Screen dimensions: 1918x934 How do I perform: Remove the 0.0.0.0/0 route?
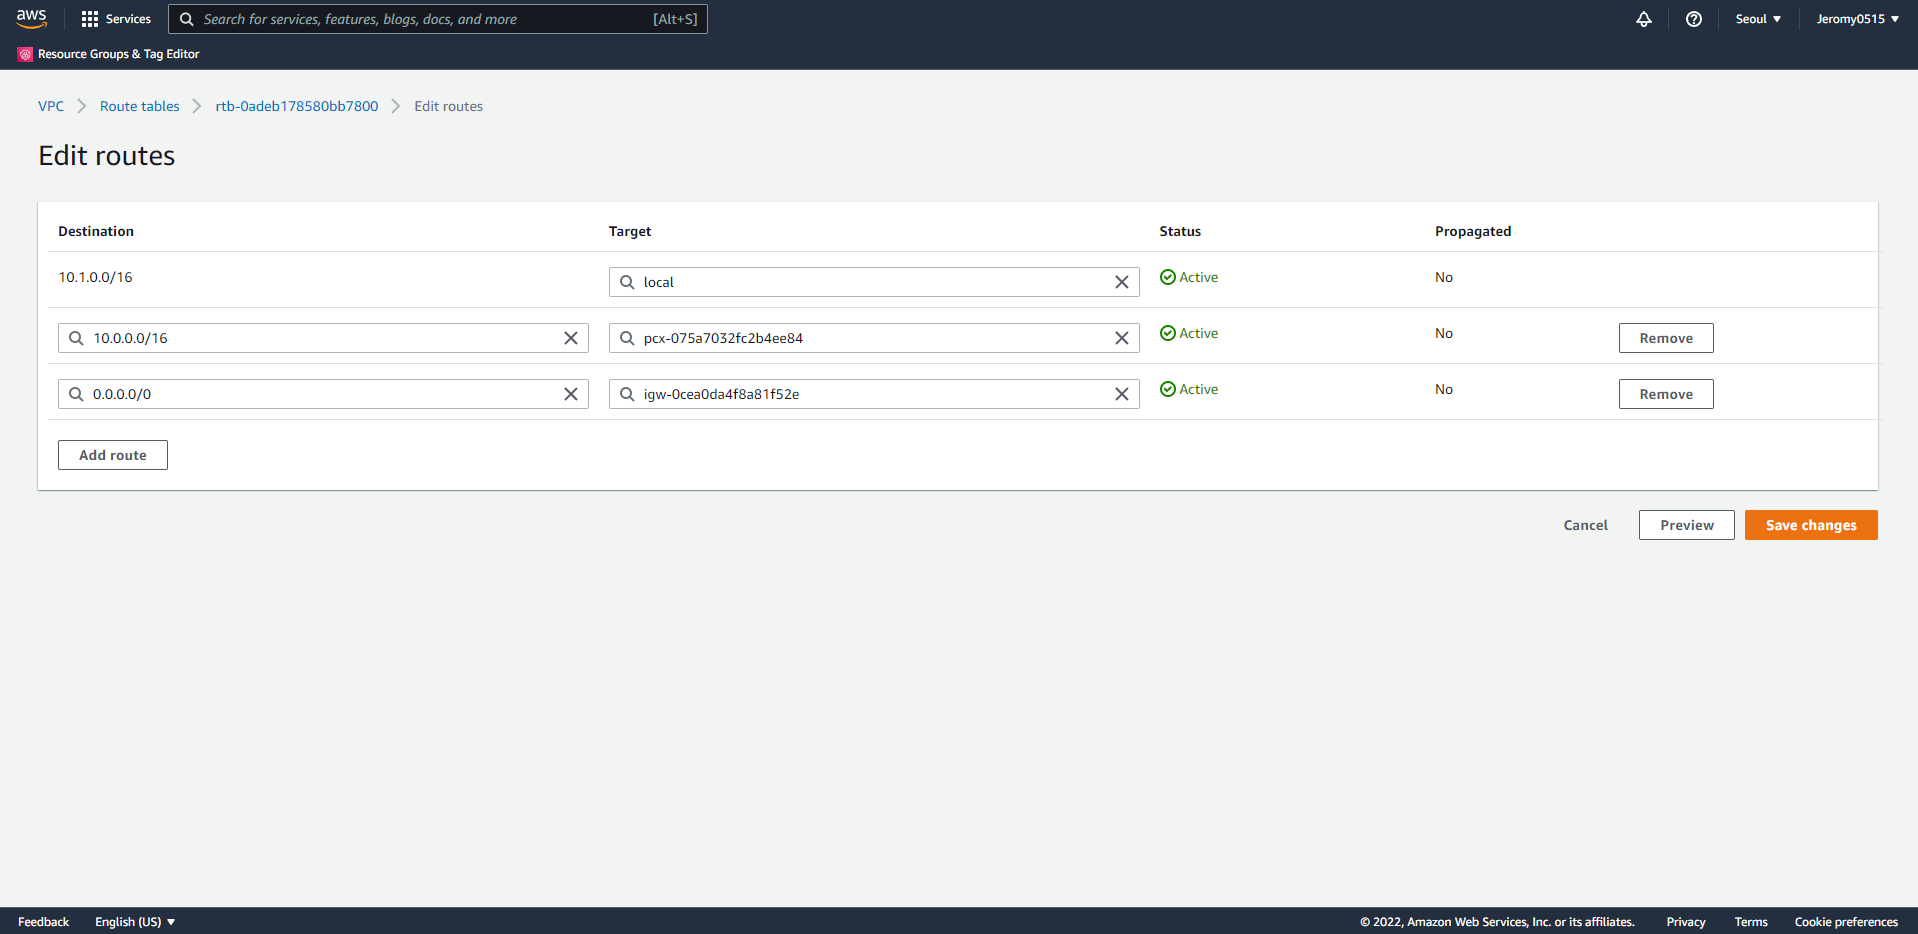pos(1666,394)
